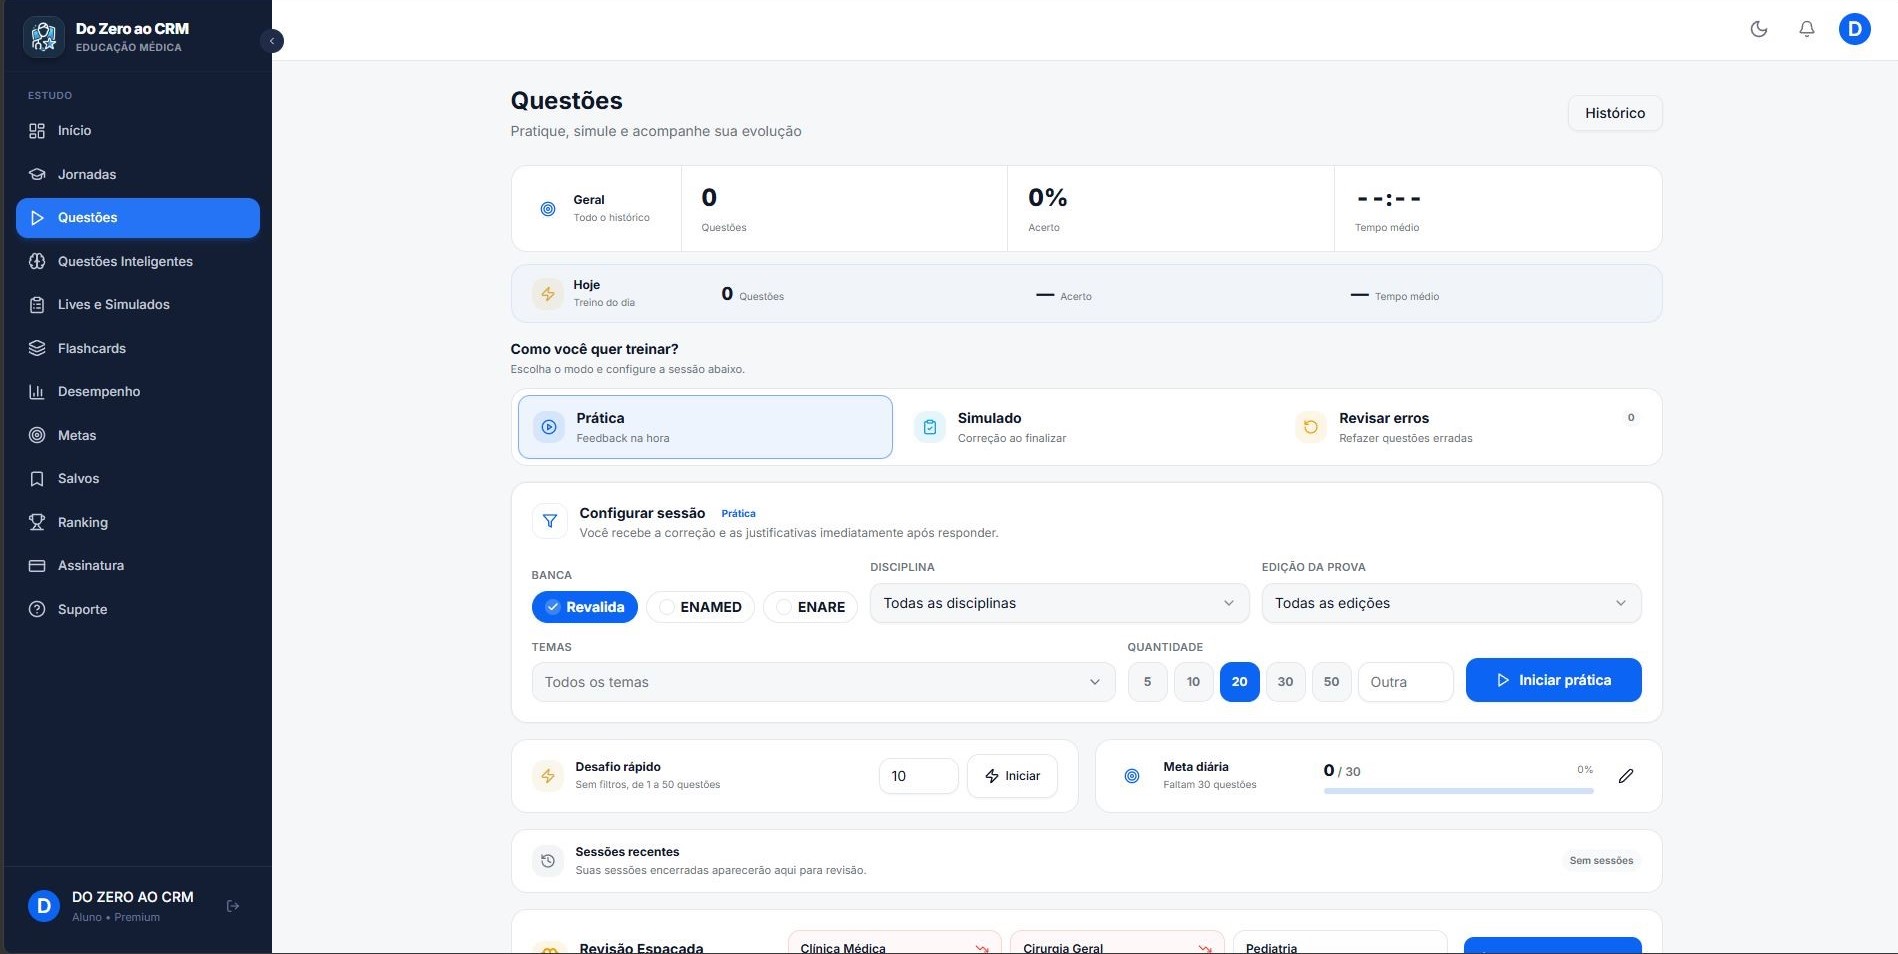Screen dimensions: 1898x954
Task: Open the Histórico button
Action: coord(1615,113)
